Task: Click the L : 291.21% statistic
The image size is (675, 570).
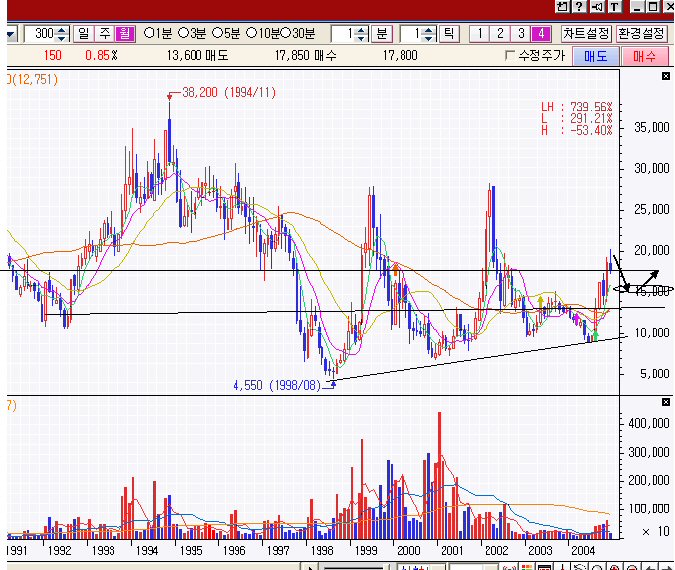Action: tap(577, 118)
